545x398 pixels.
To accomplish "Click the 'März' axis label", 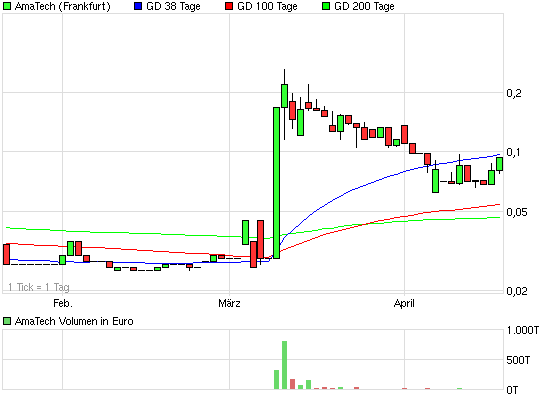I will [x=229, y=303].
